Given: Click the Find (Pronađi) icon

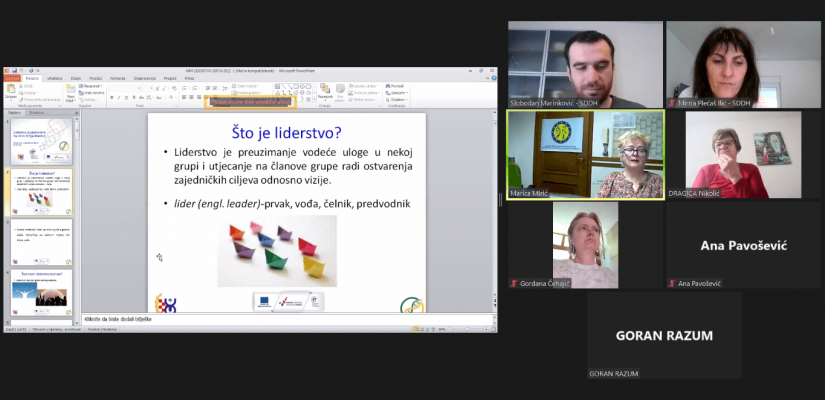Looking at the screenshot, I should pos(397,86).
